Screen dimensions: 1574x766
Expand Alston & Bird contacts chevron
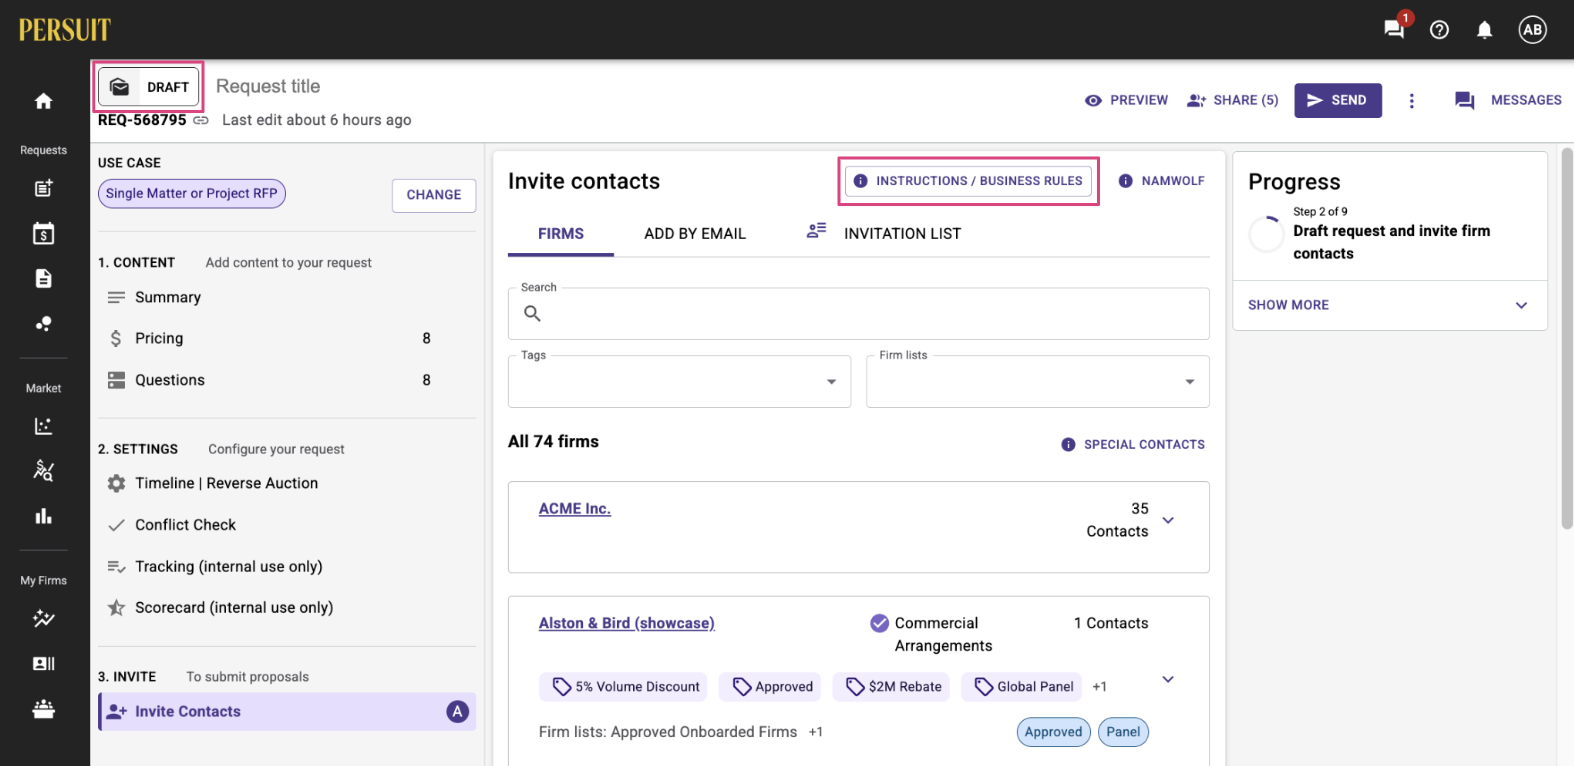coord(1167,679)
